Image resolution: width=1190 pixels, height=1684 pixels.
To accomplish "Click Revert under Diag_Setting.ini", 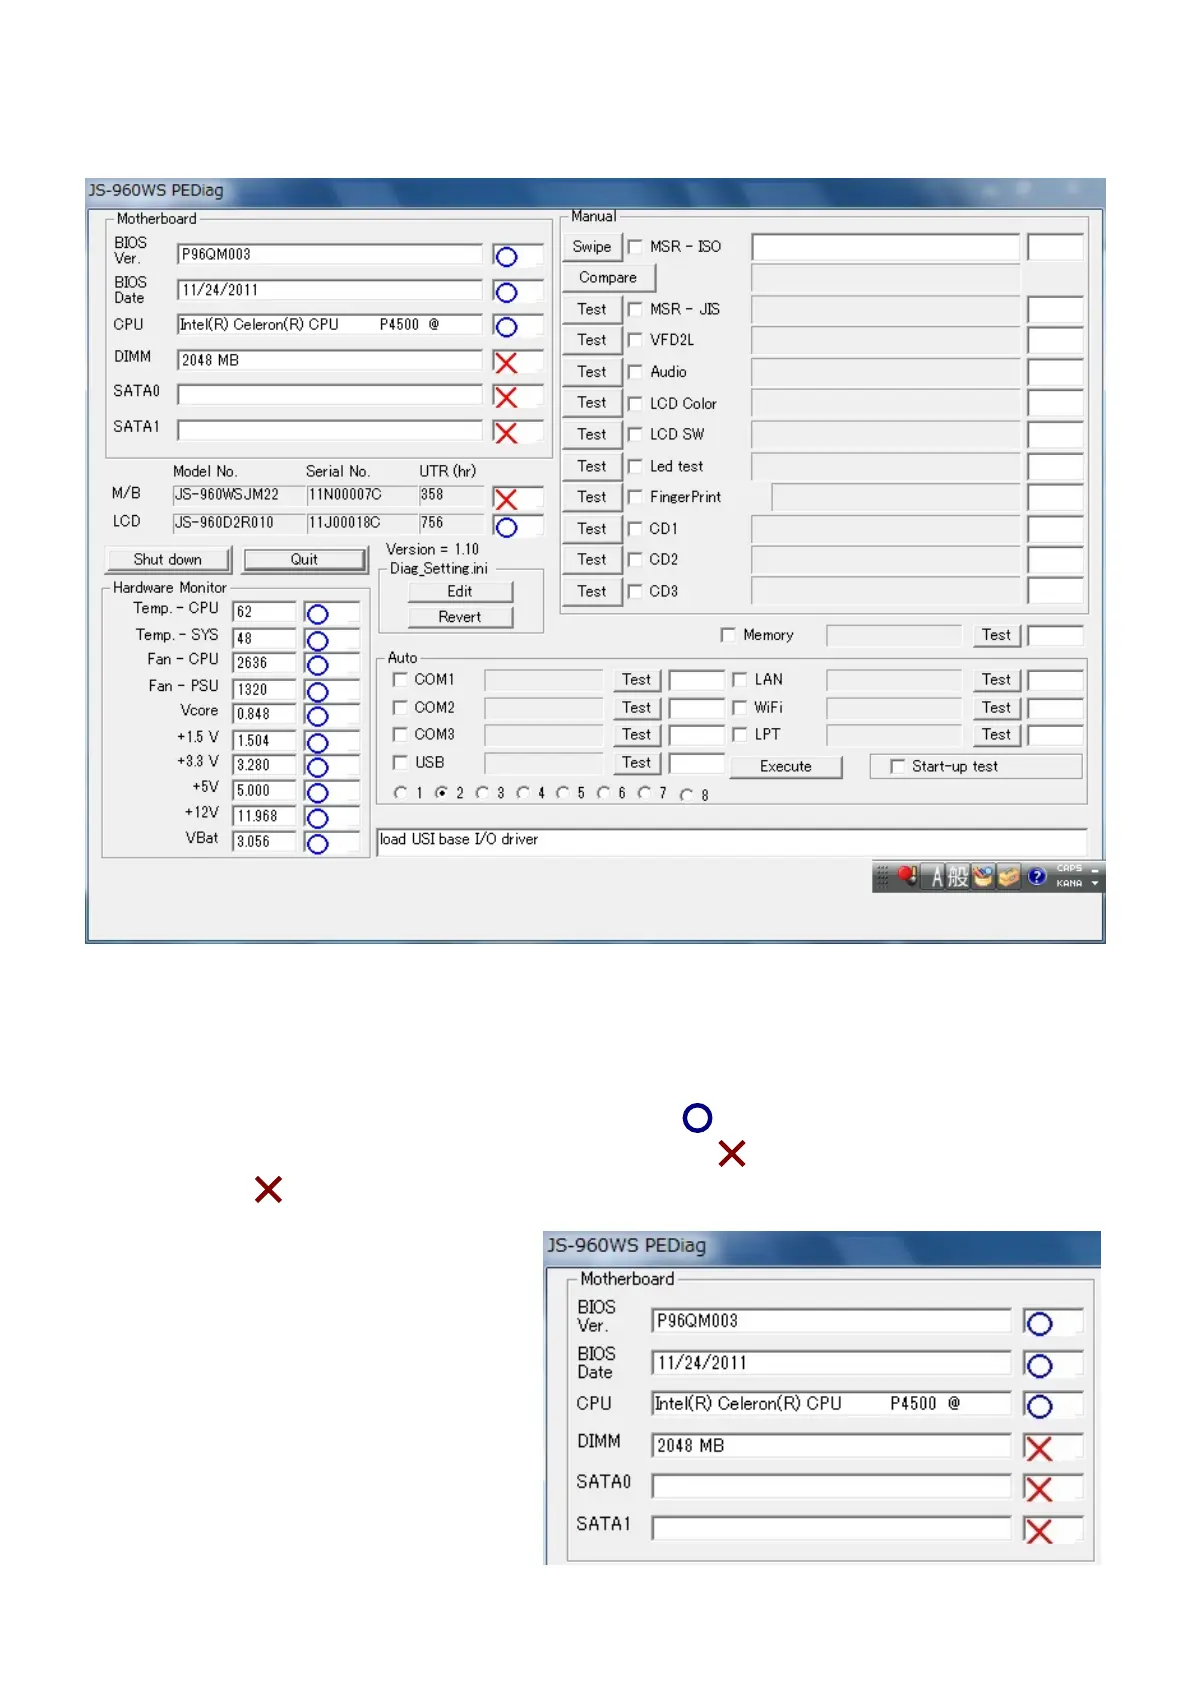I will [x=460, y=617].
